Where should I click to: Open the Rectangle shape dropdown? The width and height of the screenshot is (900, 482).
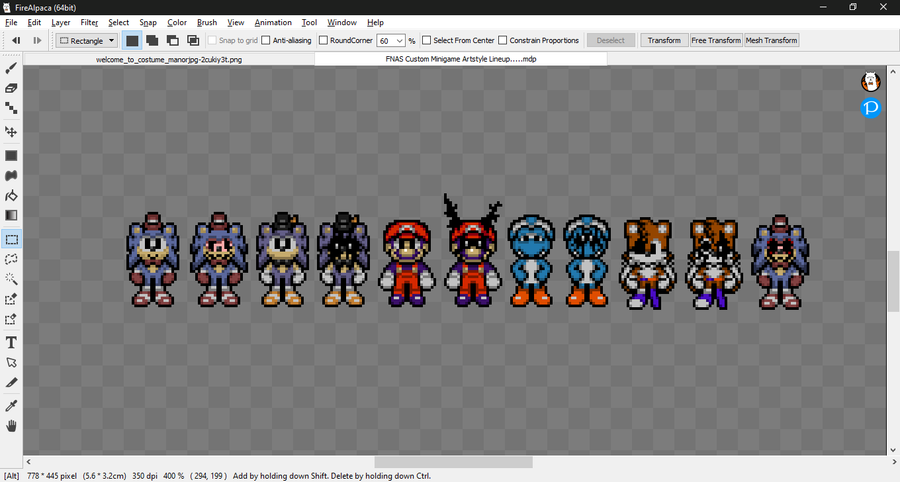pyautogui.click(x=87, y=40)
